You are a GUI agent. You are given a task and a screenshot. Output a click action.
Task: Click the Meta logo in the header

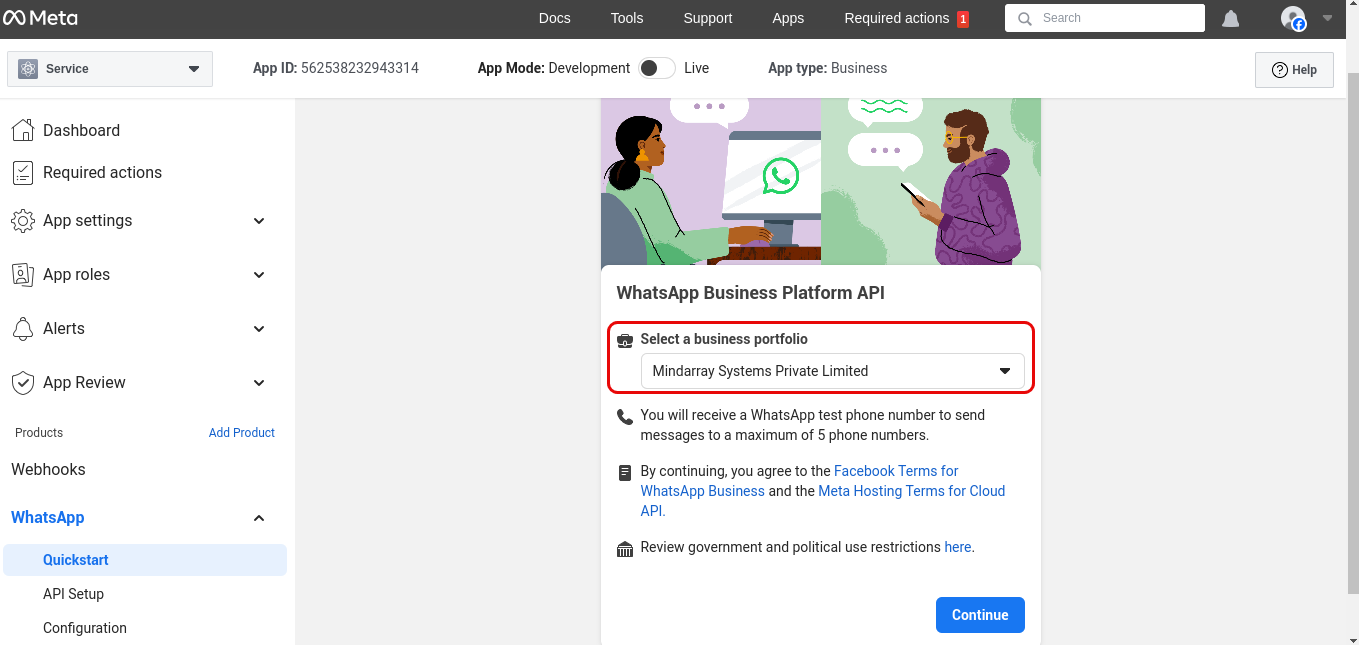(42, 17)
